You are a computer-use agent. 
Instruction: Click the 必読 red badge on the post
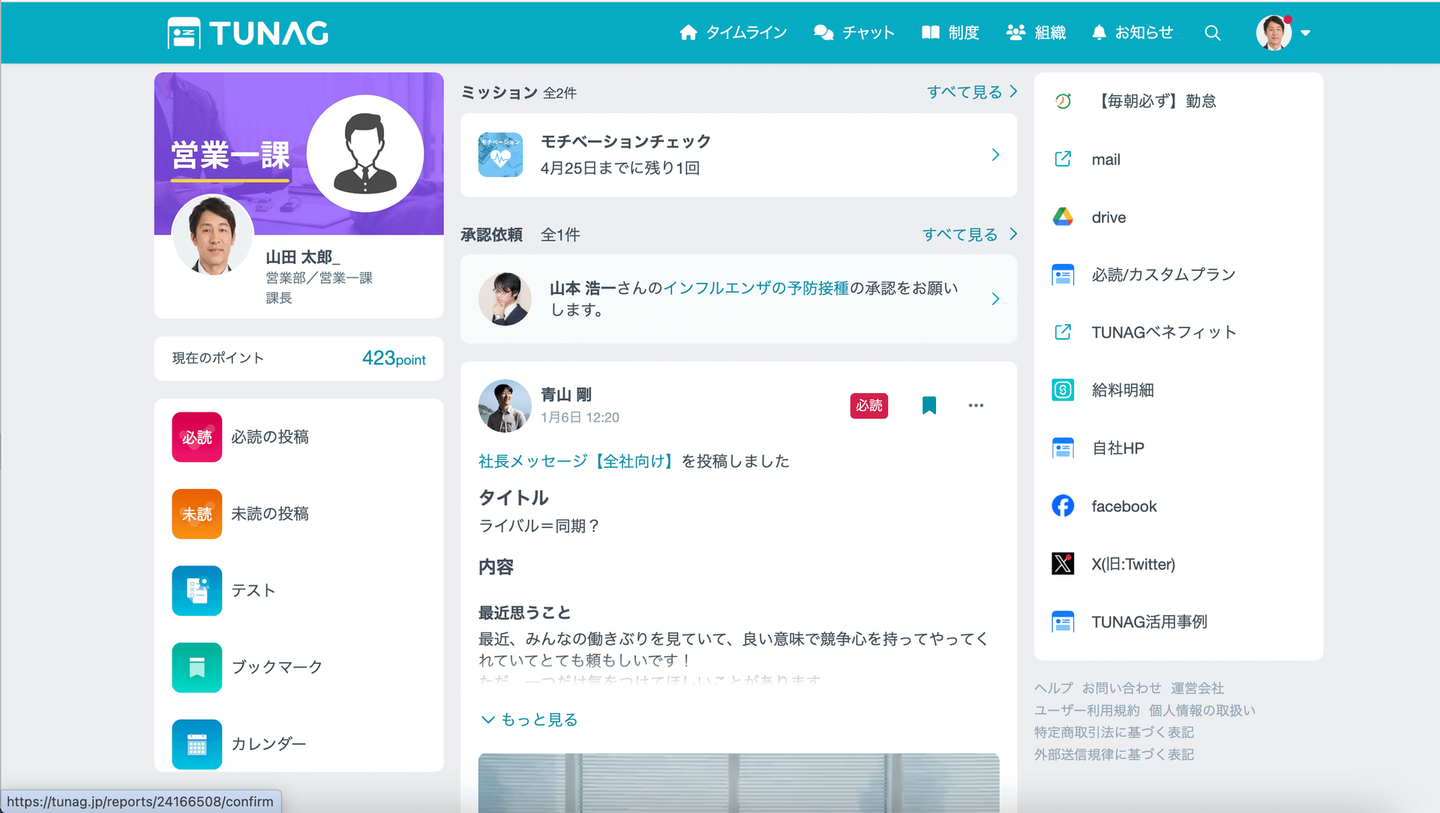tap(869, 405)
